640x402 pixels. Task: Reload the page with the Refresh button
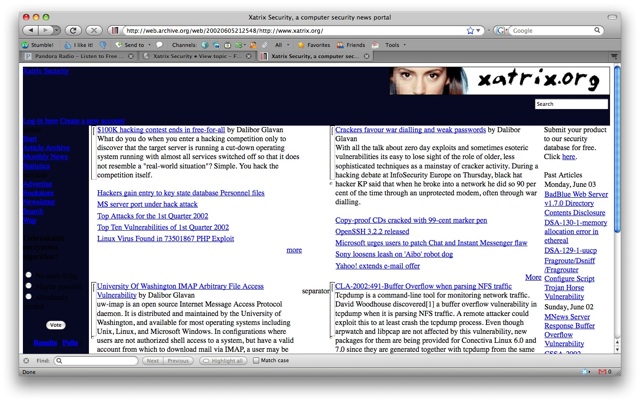click(x=73, y=30)
